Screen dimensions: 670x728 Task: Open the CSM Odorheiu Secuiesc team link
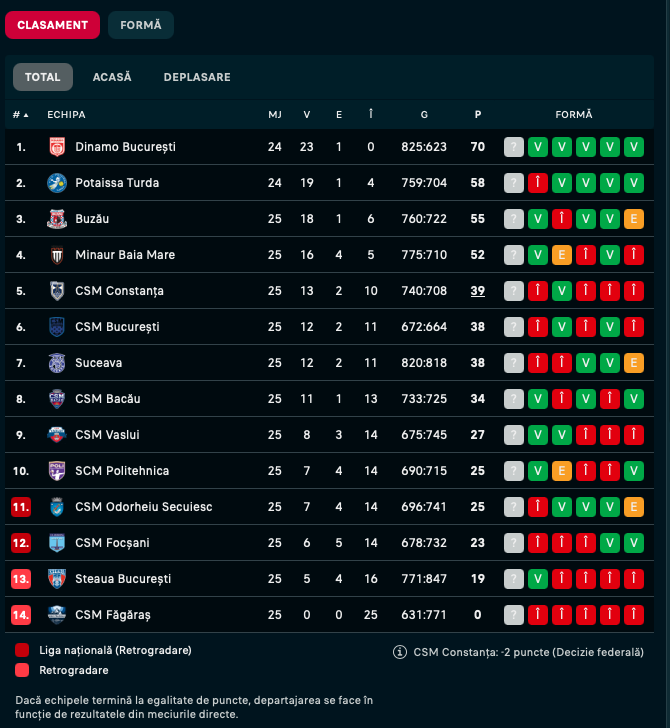144,507
